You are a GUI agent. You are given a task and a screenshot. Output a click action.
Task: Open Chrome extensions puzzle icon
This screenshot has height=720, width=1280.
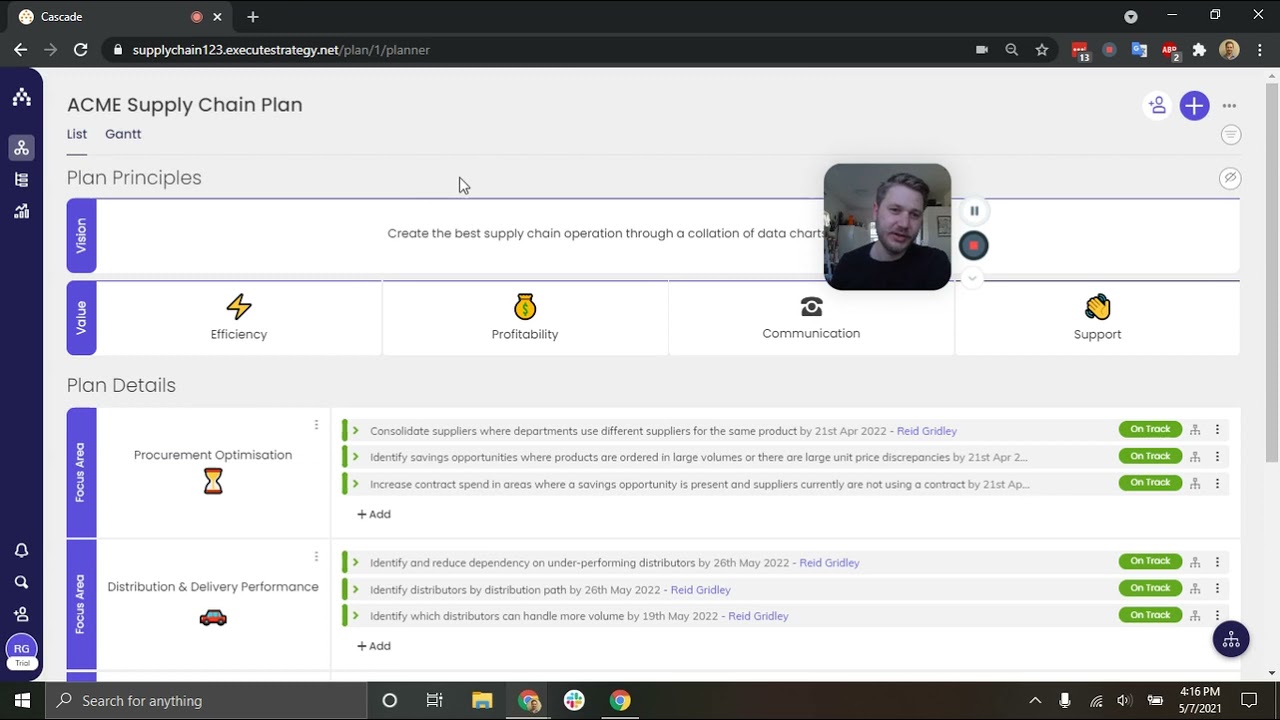click(1199, 50)
